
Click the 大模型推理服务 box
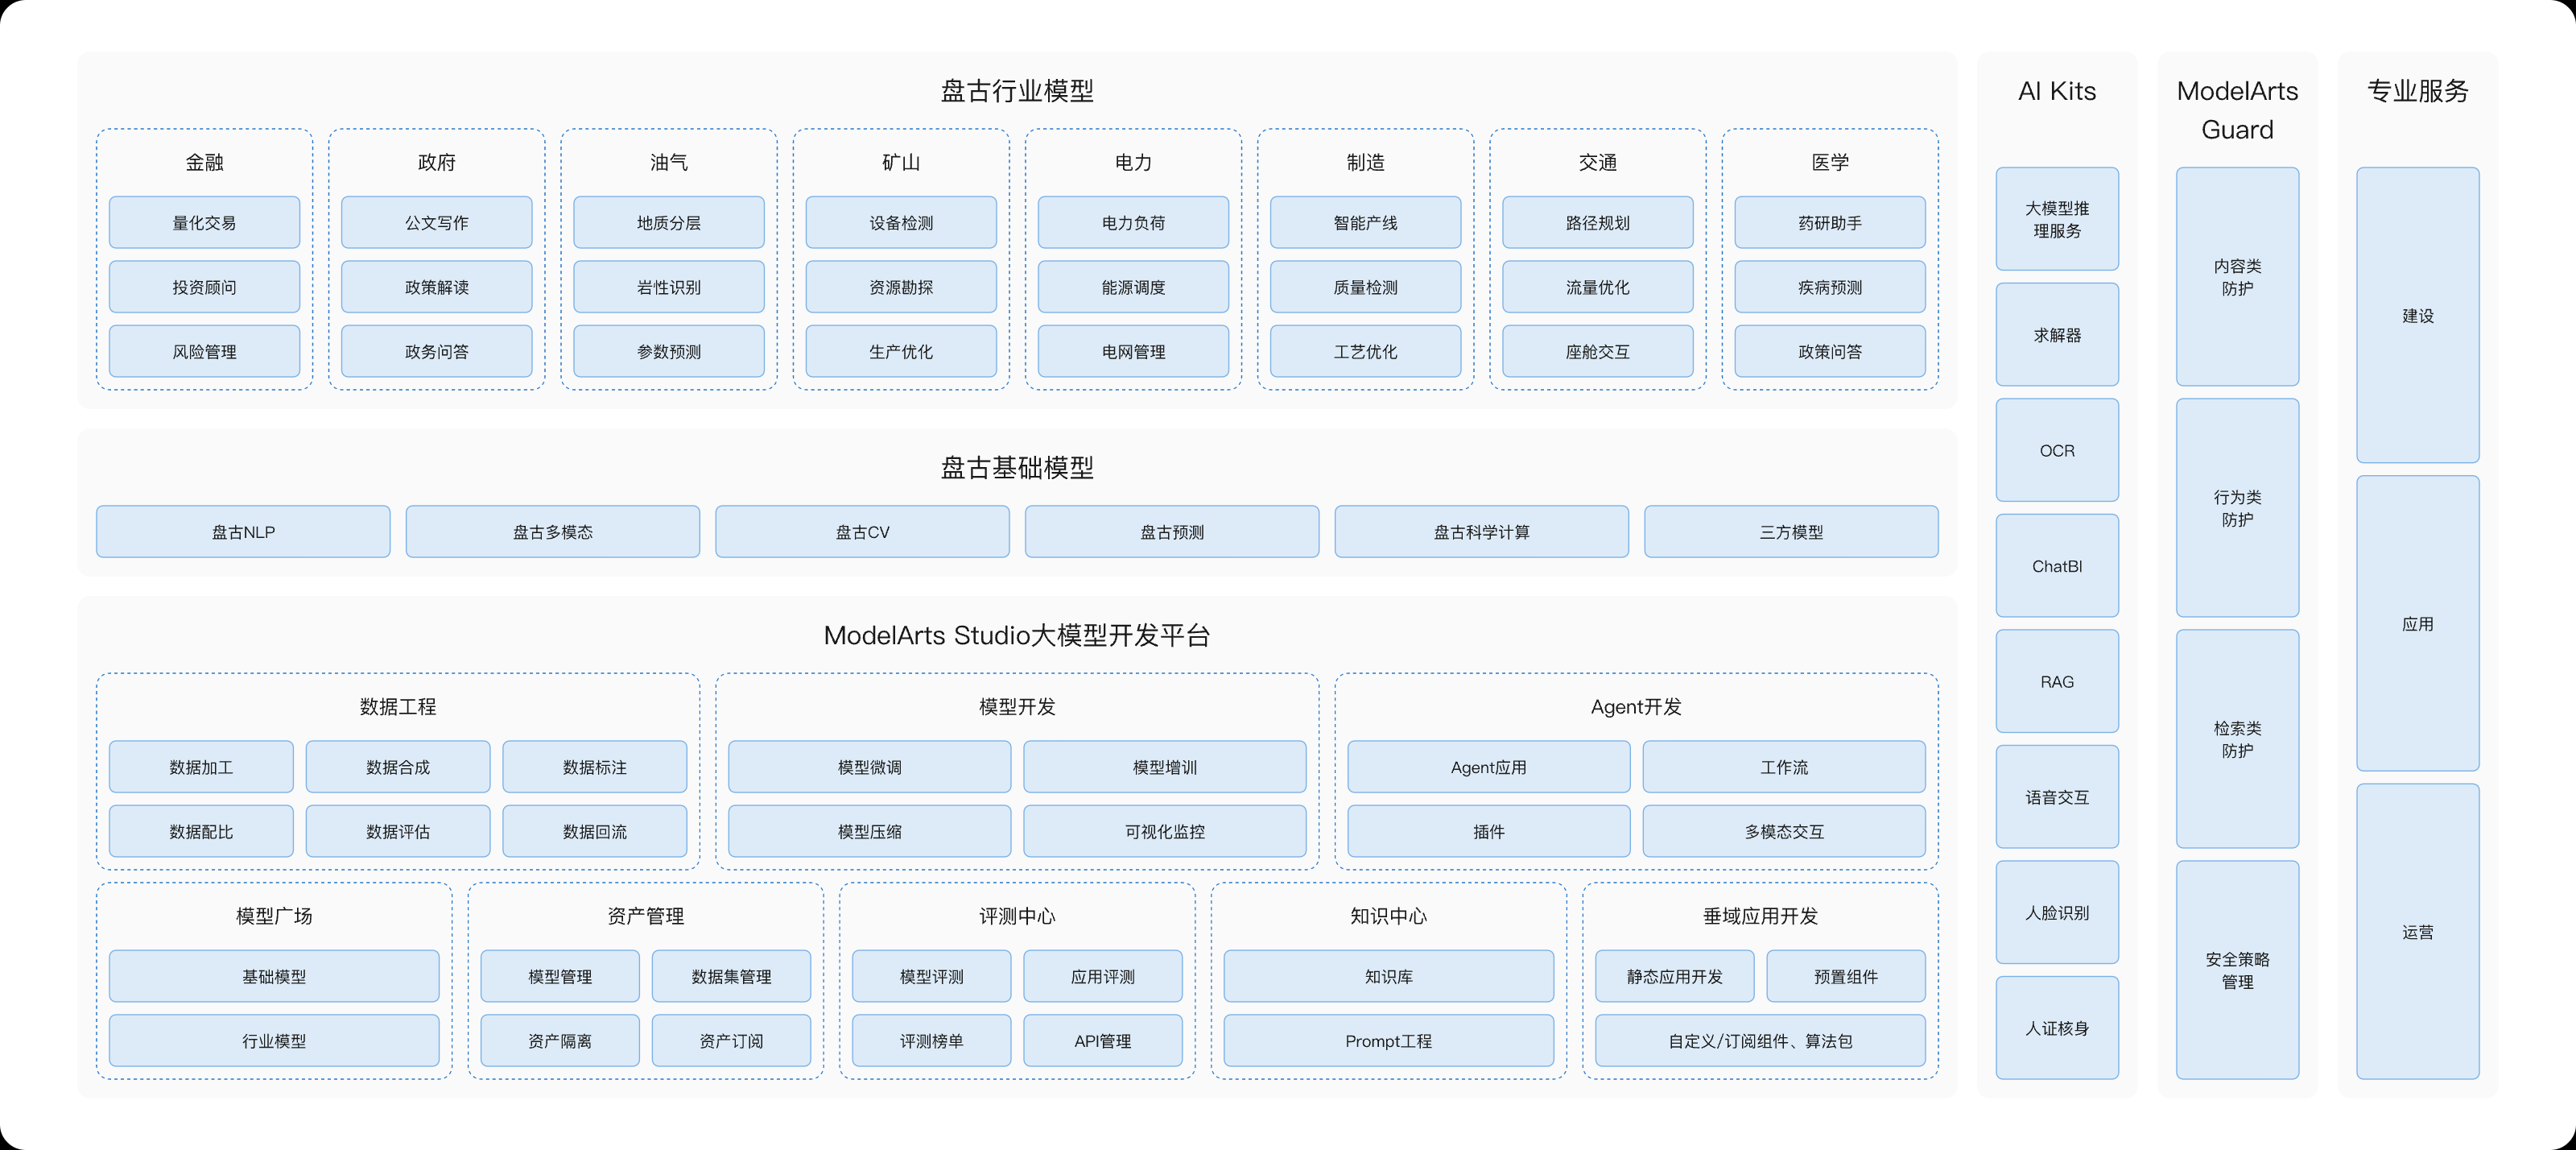[2056, 219]
